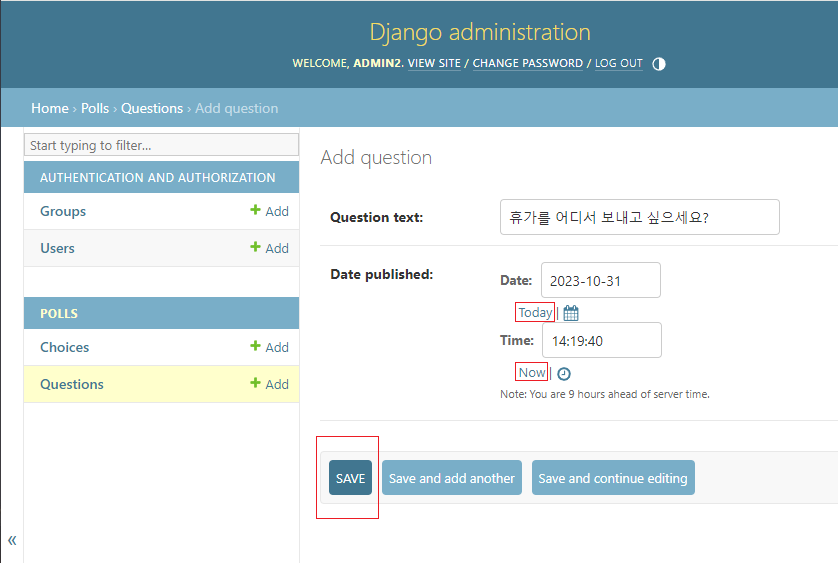Open the calendar date picker icon

[x=571, y=313]
